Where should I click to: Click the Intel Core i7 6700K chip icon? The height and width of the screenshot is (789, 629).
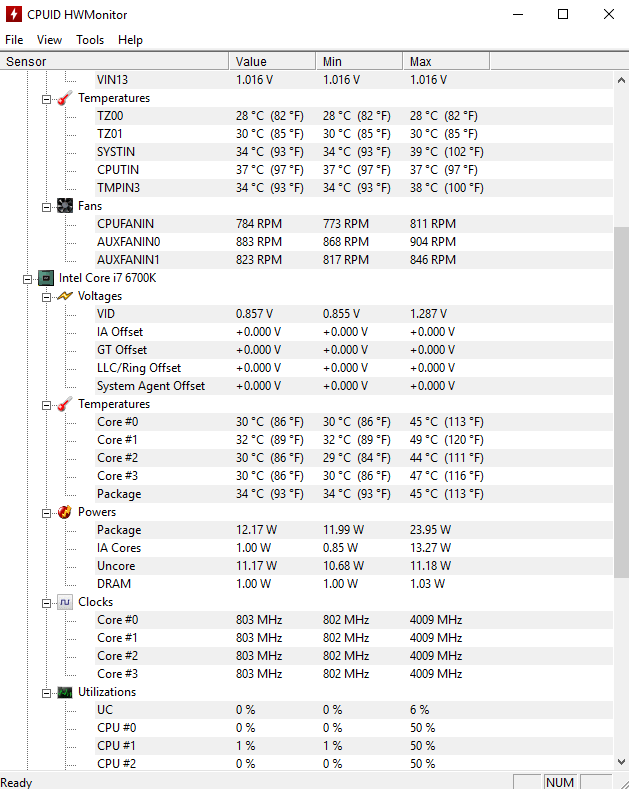coord(46,278)
